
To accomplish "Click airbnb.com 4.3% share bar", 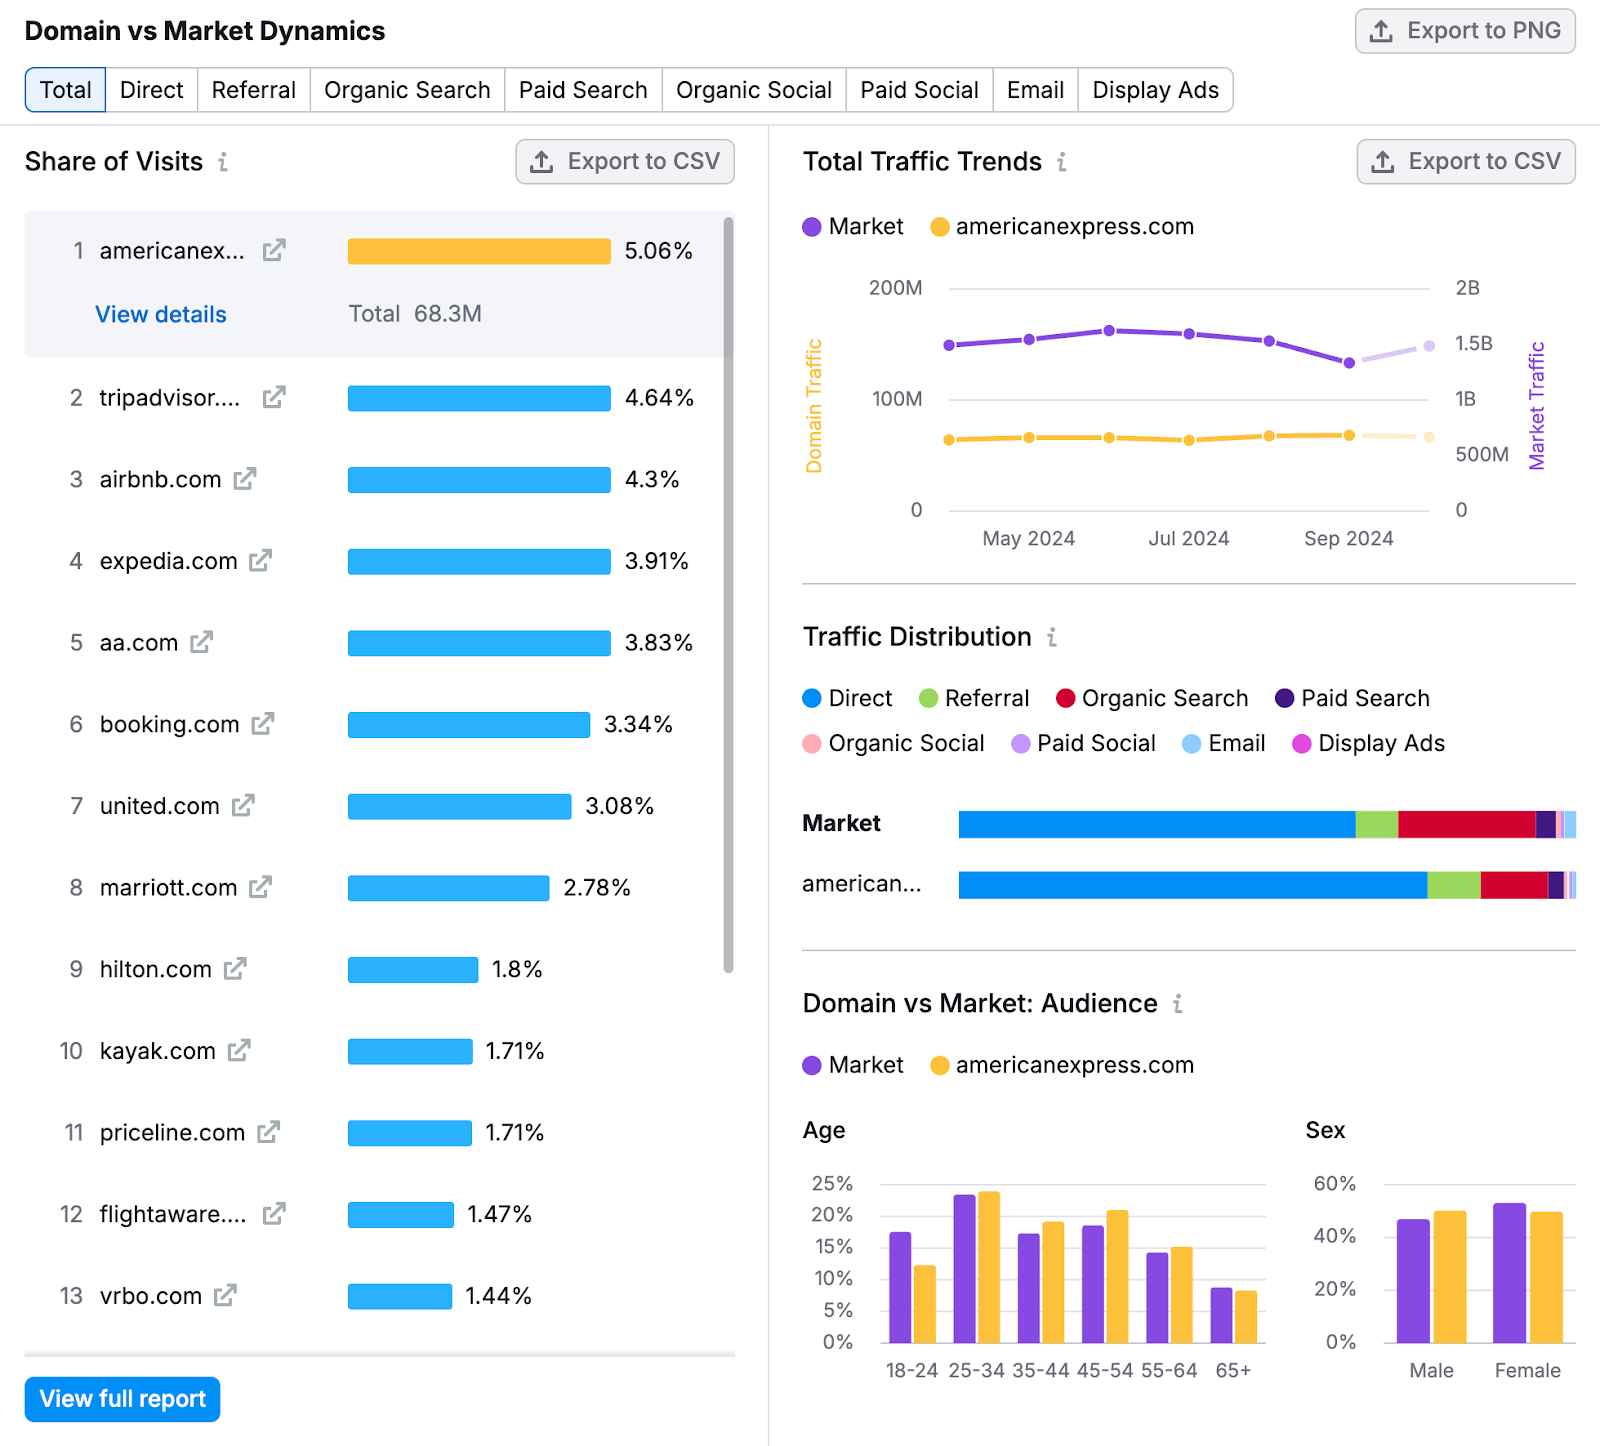I will [479, 480].
